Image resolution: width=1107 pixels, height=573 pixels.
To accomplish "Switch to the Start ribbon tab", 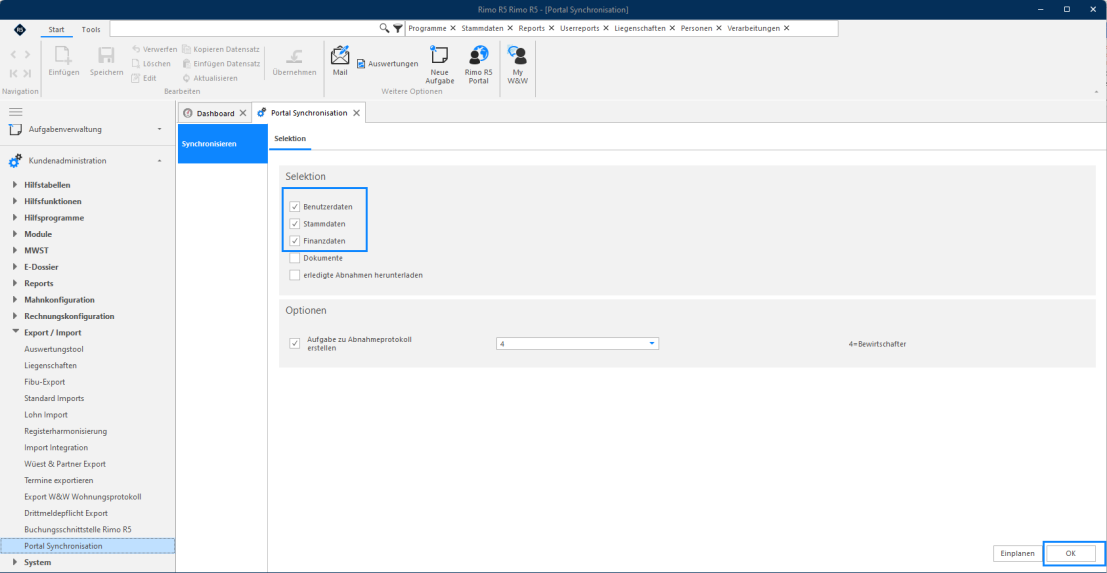I will tap(56, 30).
